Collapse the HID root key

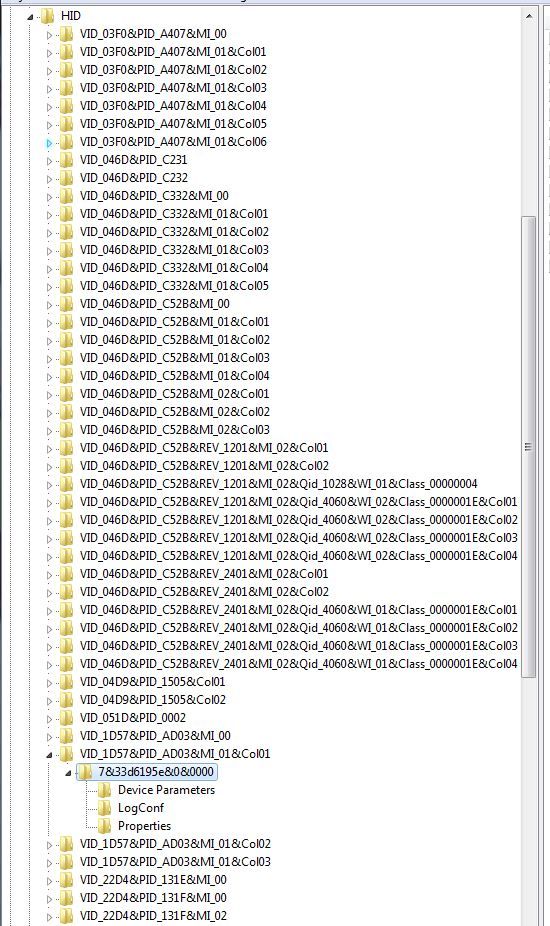(30, 17)
